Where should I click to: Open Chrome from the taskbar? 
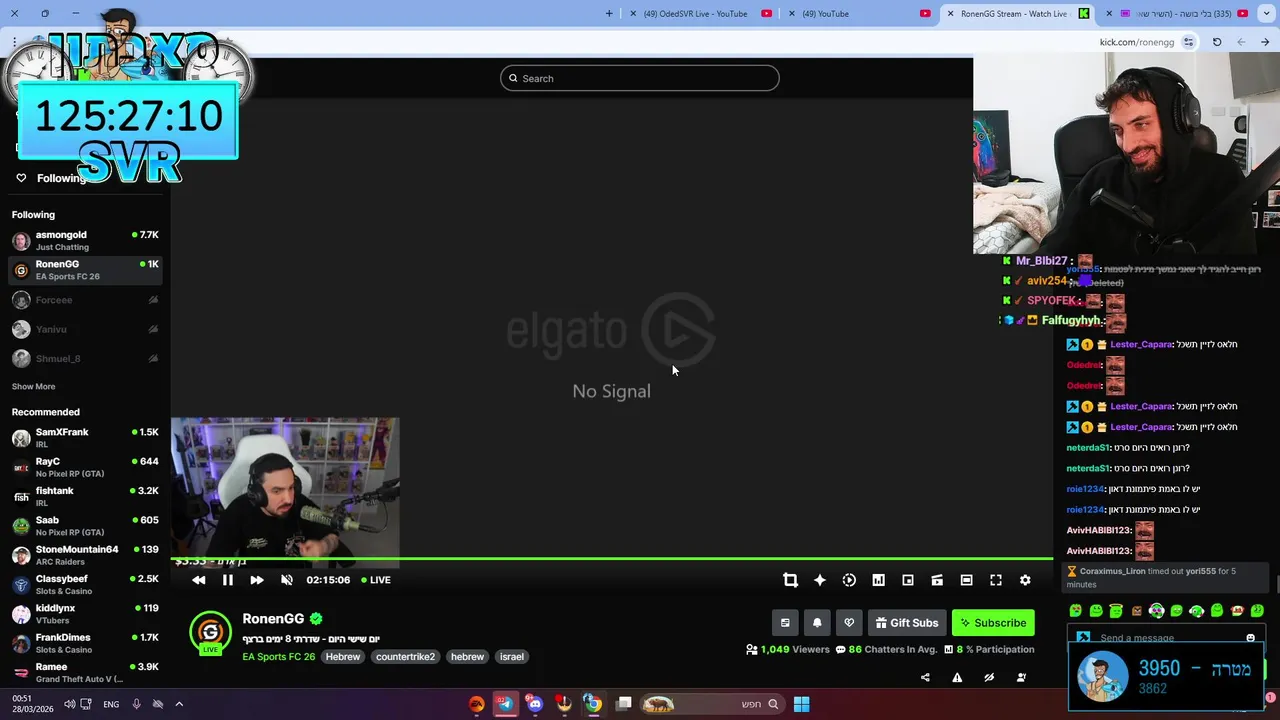593,704
